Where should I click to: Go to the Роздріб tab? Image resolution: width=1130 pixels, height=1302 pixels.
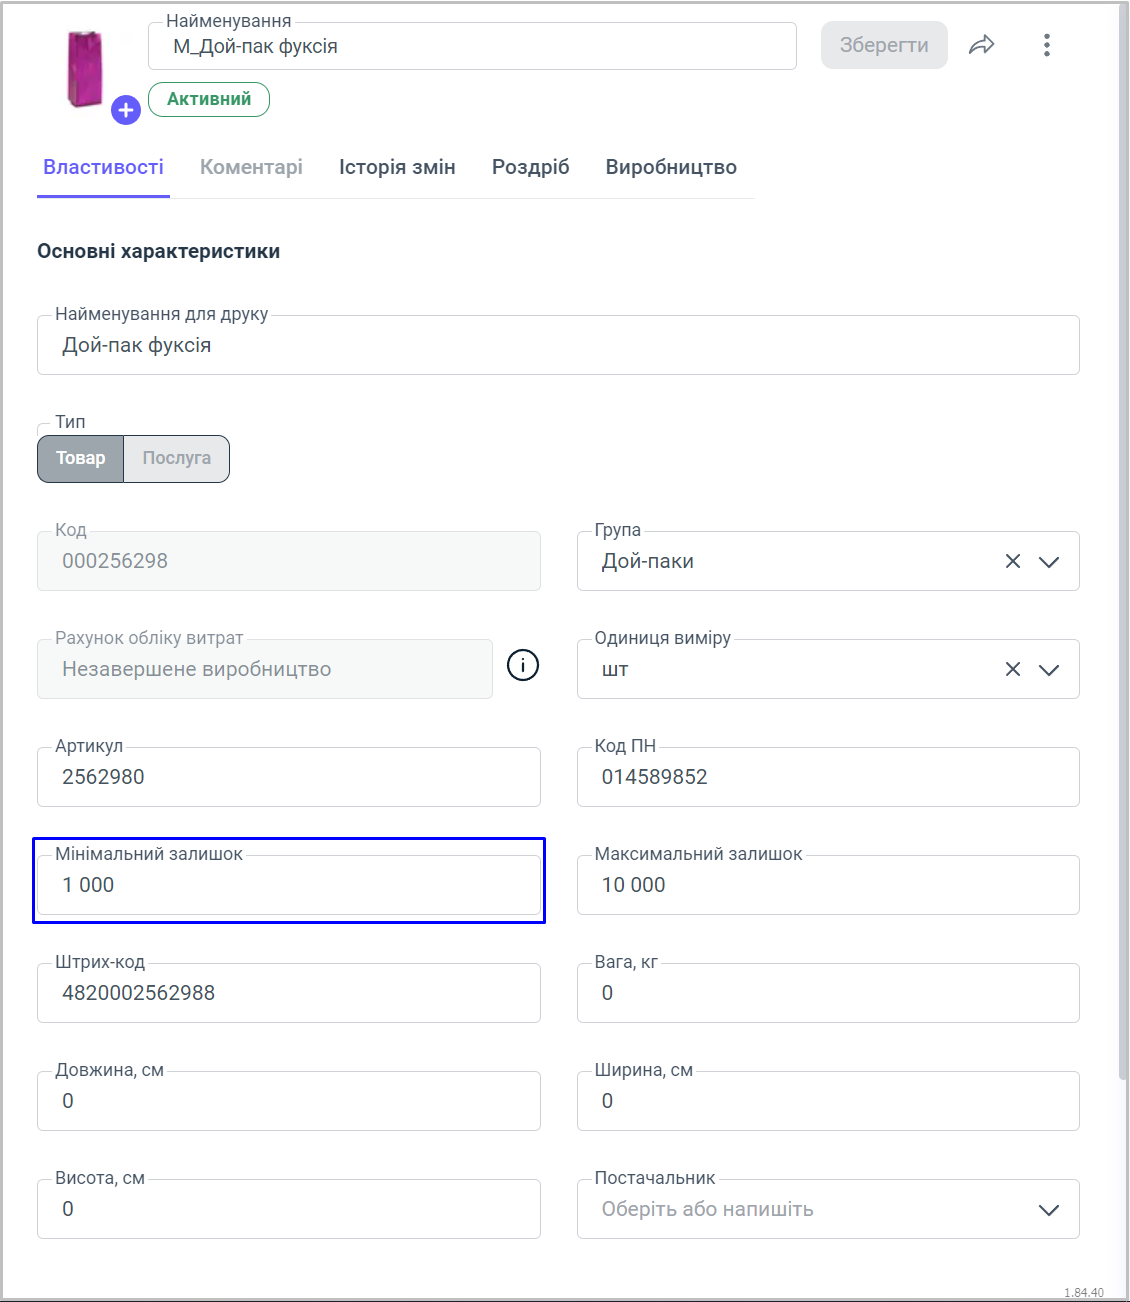coord(530,168)
